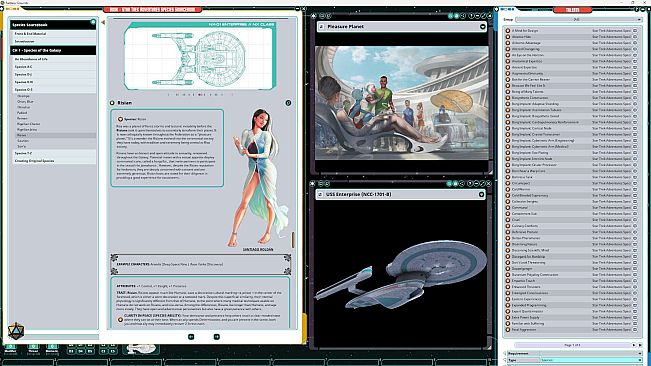Screen dimensions: 651x366
Task: Open the Group dropdown in Talents panel
Action: click(578, 20)
